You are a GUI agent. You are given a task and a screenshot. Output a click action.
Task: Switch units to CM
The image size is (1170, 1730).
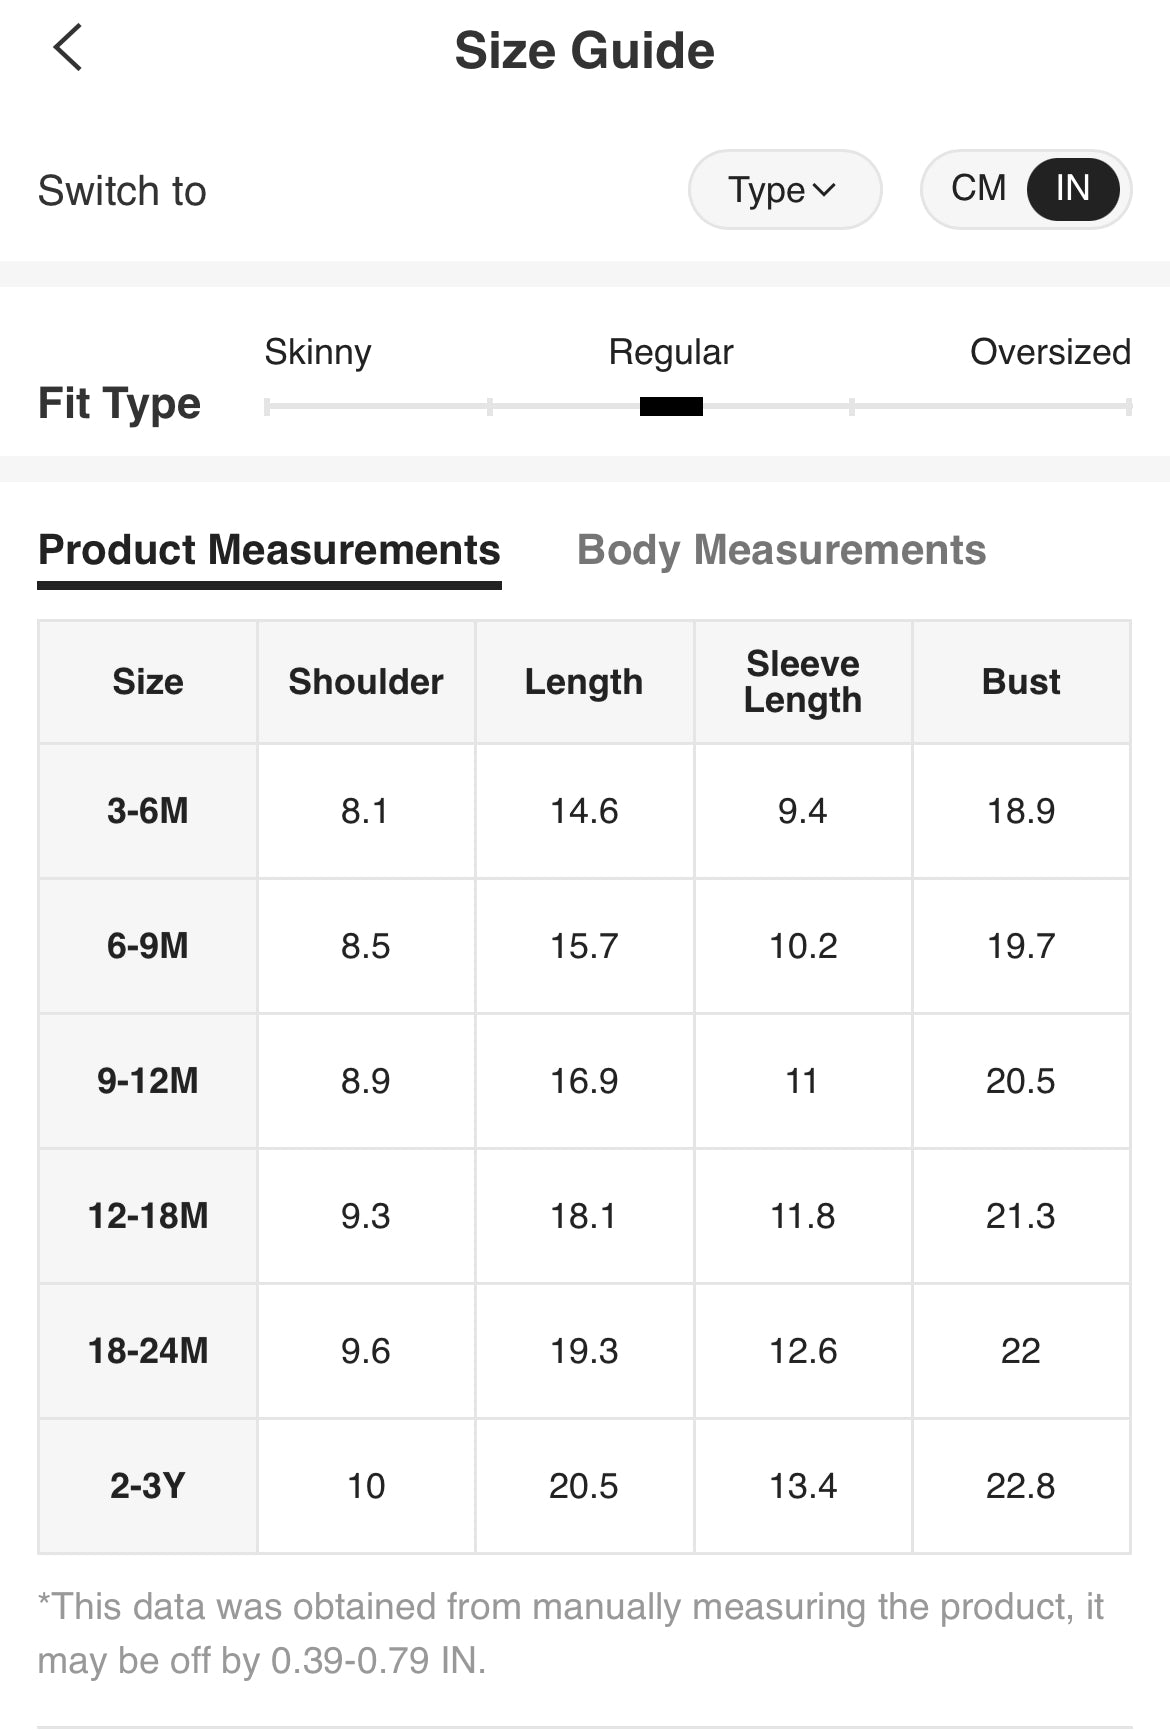pyautogui.click(x=978, y=188)
